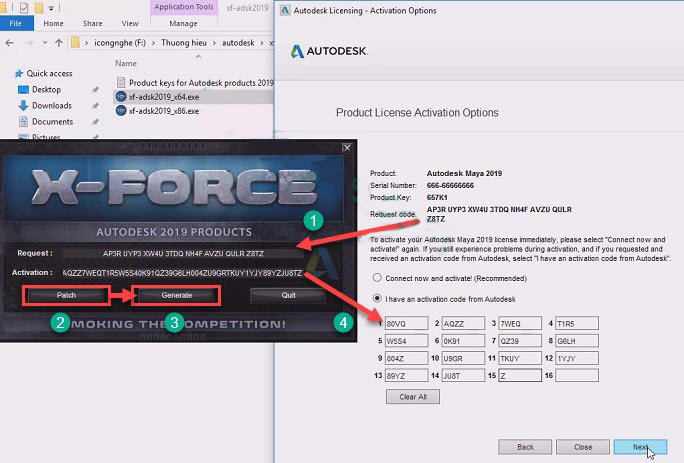Image resolution: width=684 pixels, height=463 pixels.
Task: Click the Back button in Autodesk Licensing
Action: (525, 447)
